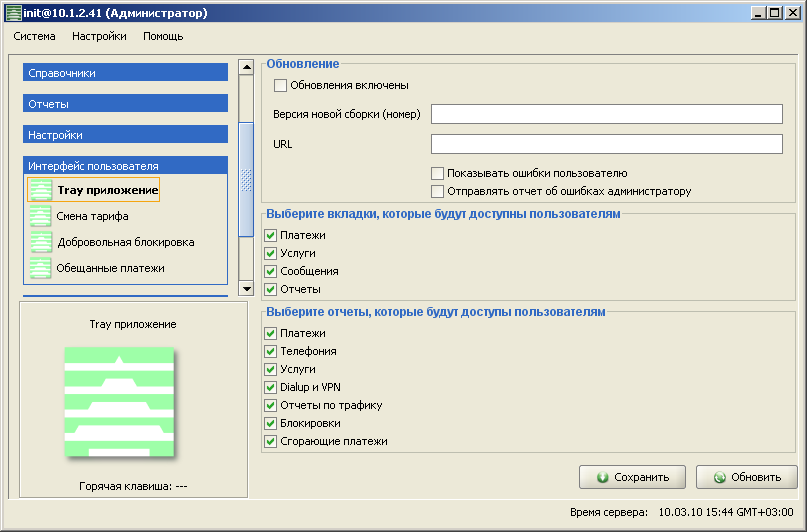Uncheck the Dialup и VPN checkbox

pos(270,387)
